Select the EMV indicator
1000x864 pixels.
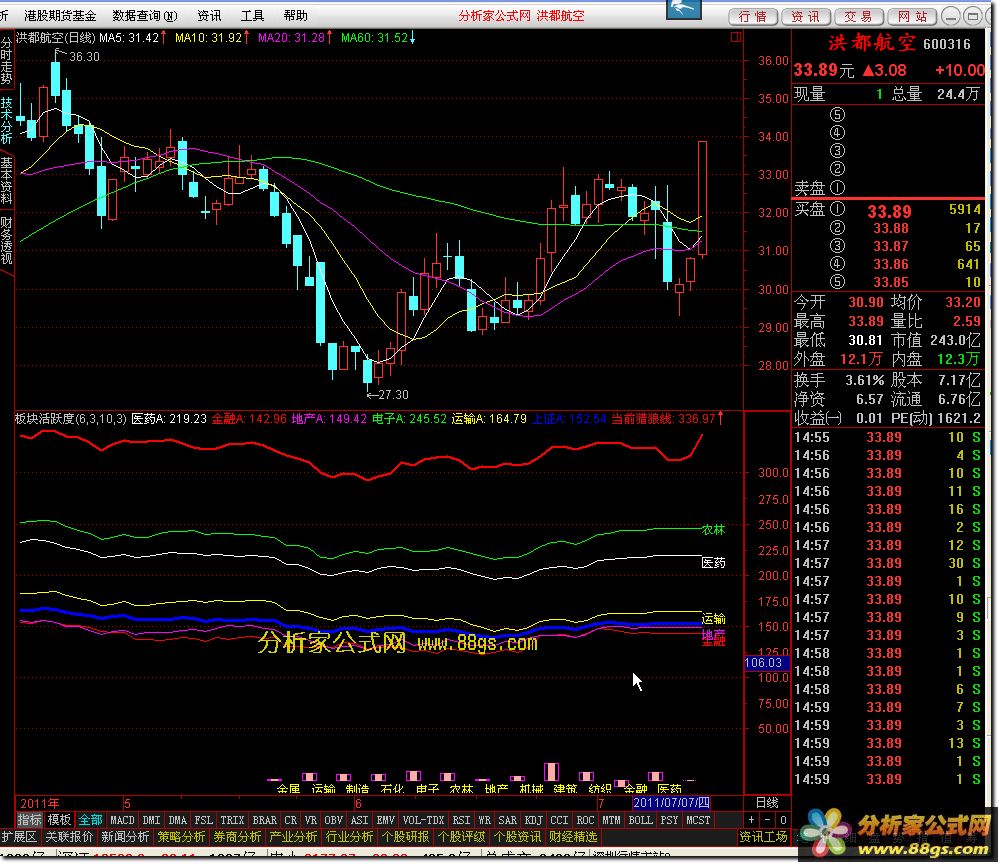[x=386, y=820]
